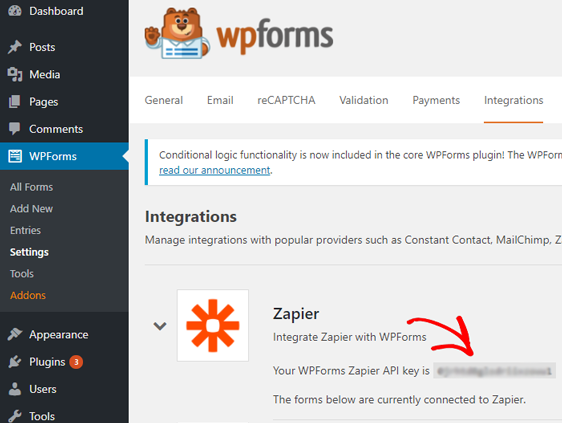This screenshot has height=423, width=562.
Task: Switch to the Email tab
Action: pos(220,100)
